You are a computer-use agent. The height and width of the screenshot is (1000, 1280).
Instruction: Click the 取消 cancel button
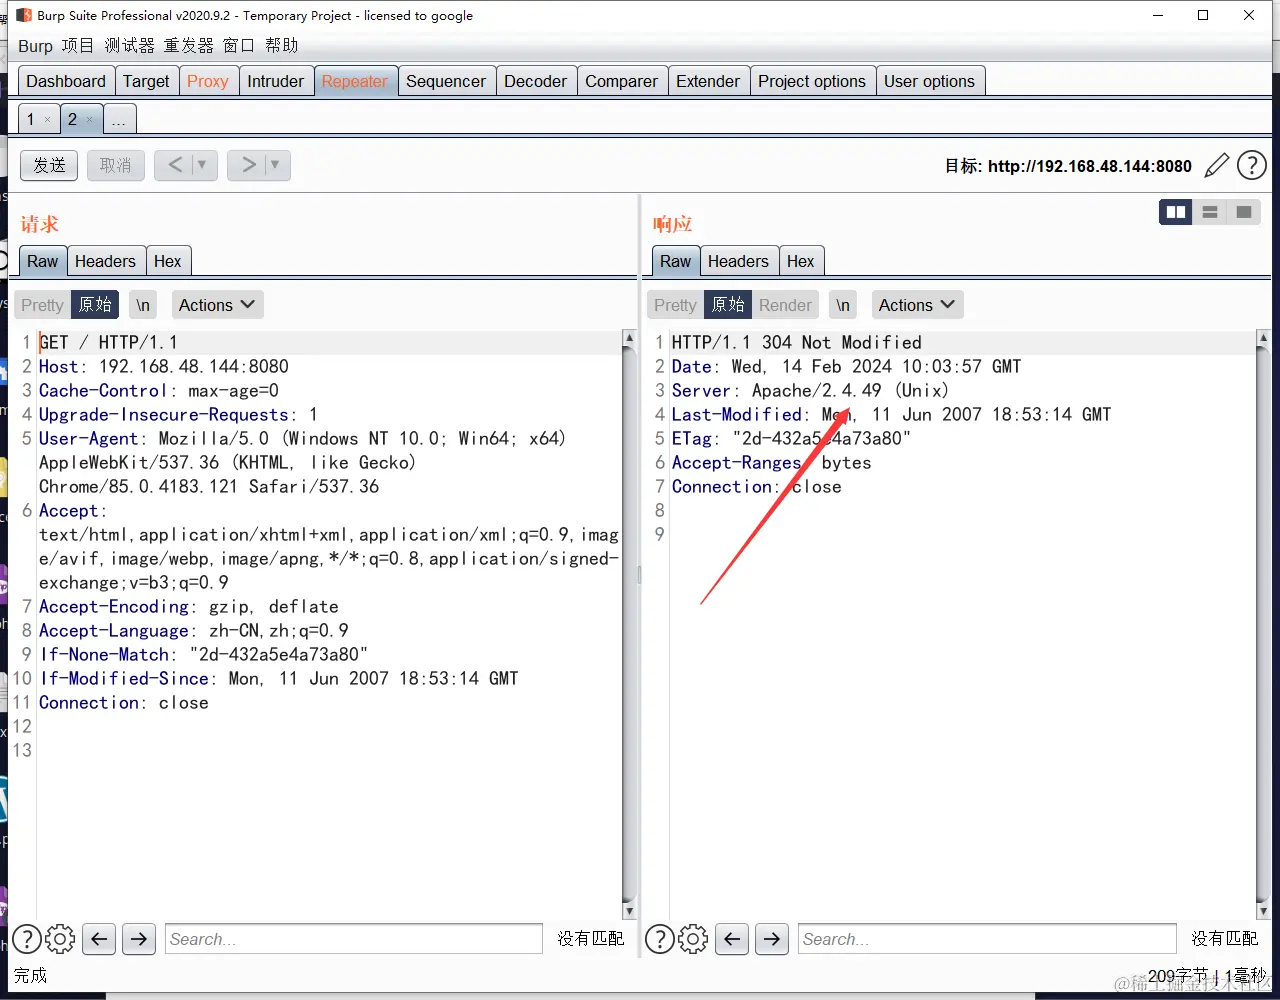116,165
